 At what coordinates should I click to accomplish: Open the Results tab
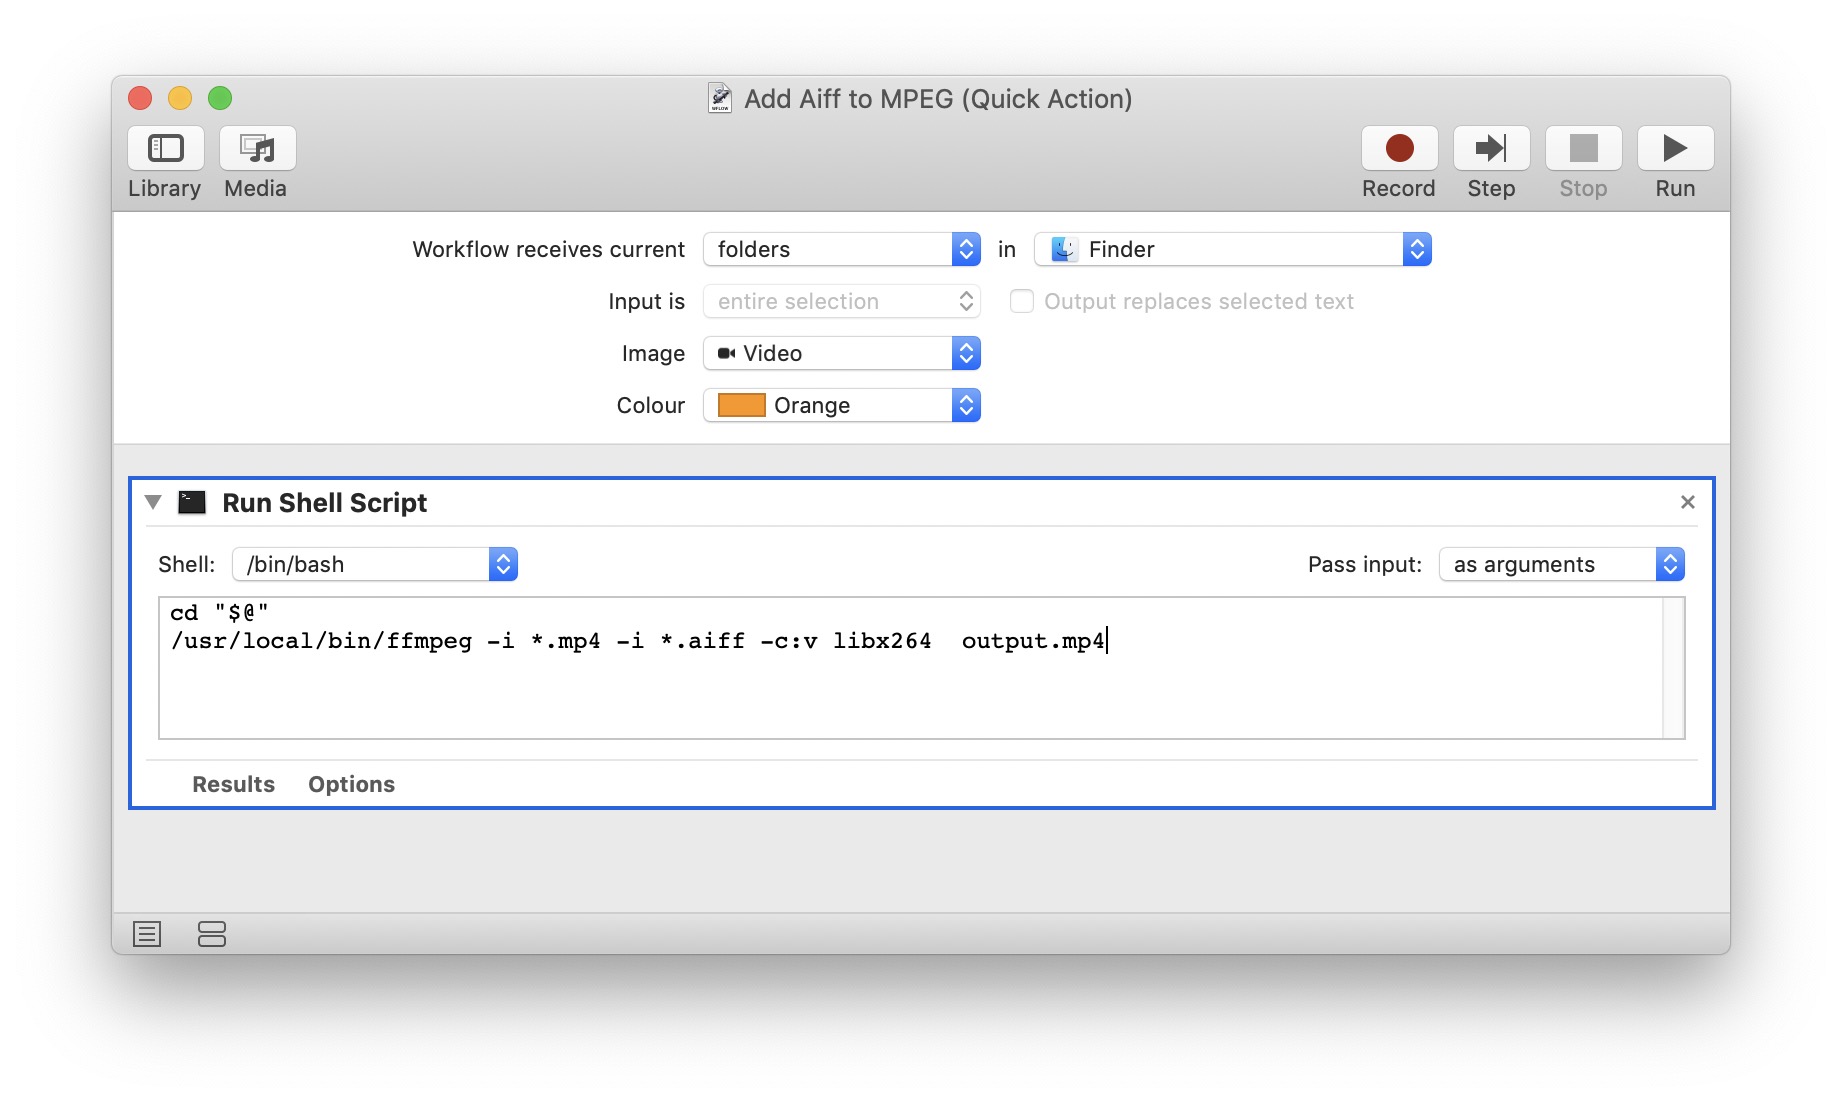tap(233, 784)
